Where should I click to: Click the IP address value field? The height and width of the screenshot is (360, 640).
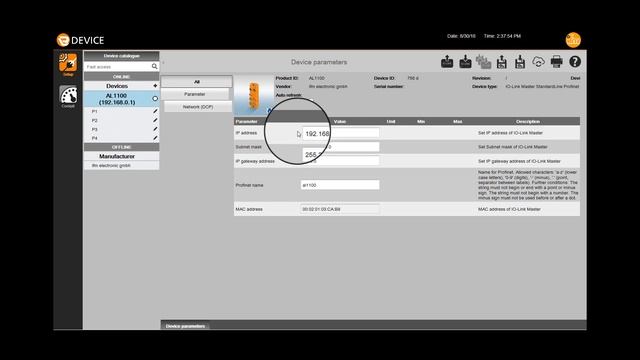340,133
